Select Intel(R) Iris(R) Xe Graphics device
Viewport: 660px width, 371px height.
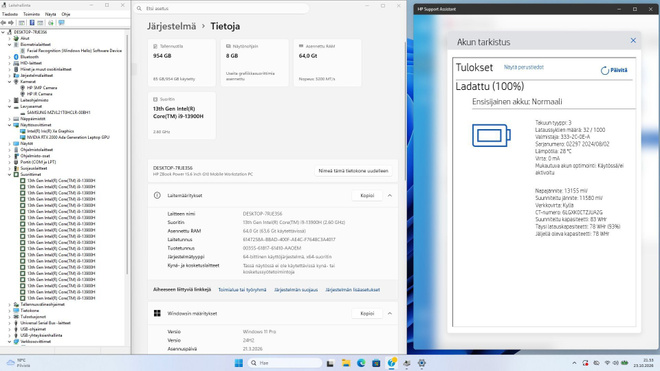tap(51, 131)
